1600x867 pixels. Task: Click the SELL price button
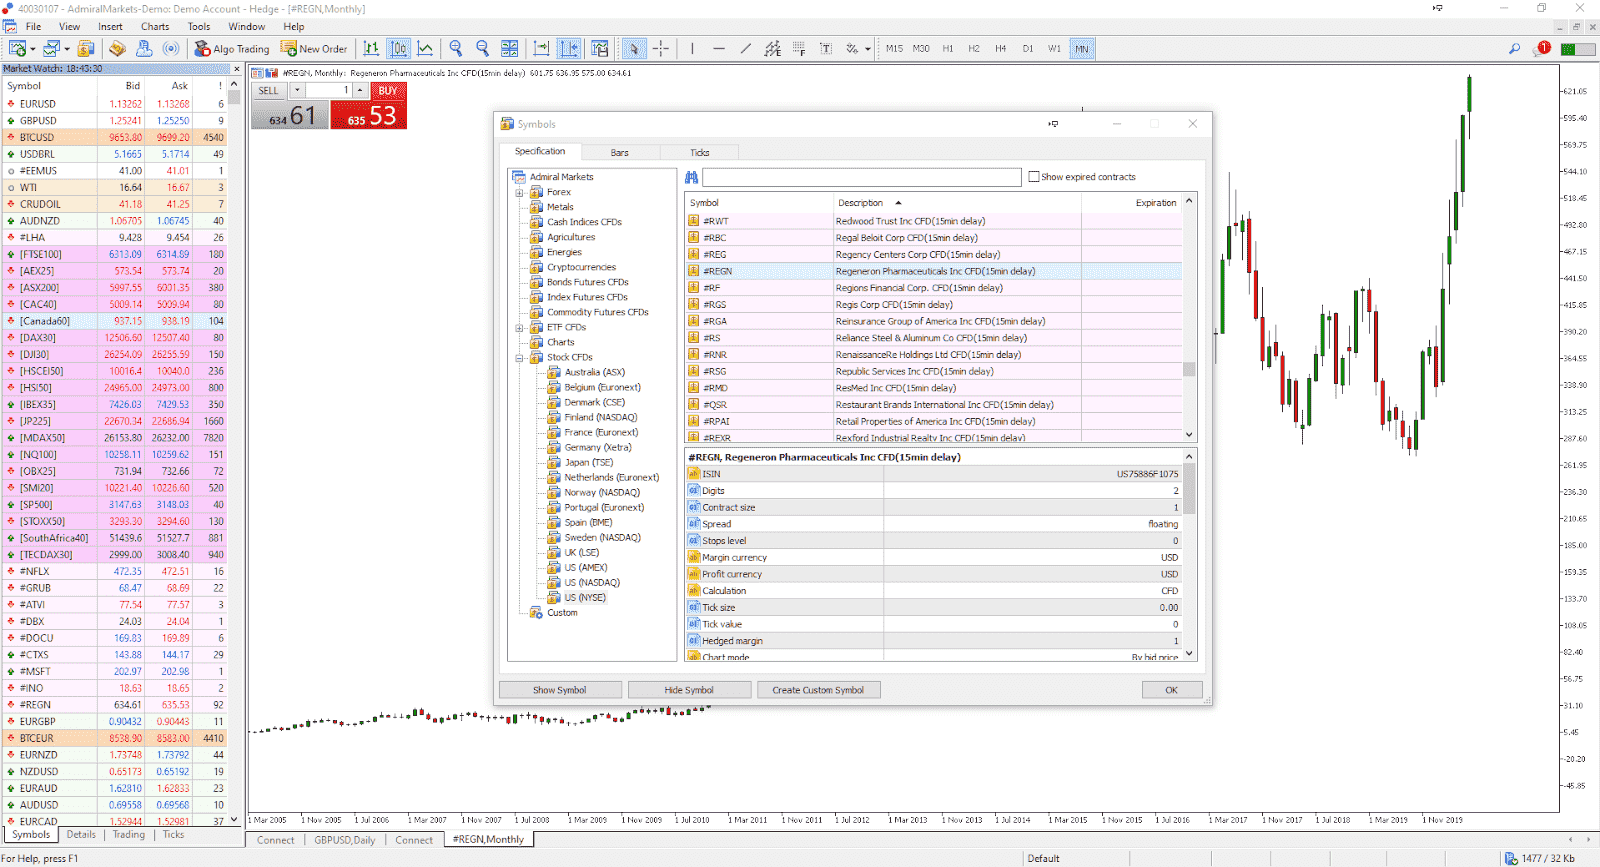pos(290,115)
